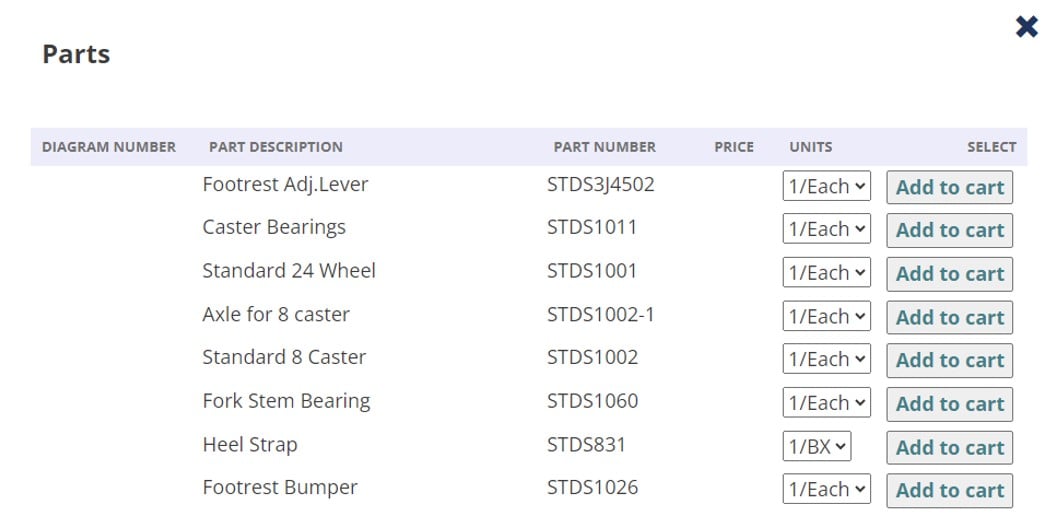Add Standard 24 Wheel to cart
The width and height of the screenshot is (1054, 530).
pos(949,274)
